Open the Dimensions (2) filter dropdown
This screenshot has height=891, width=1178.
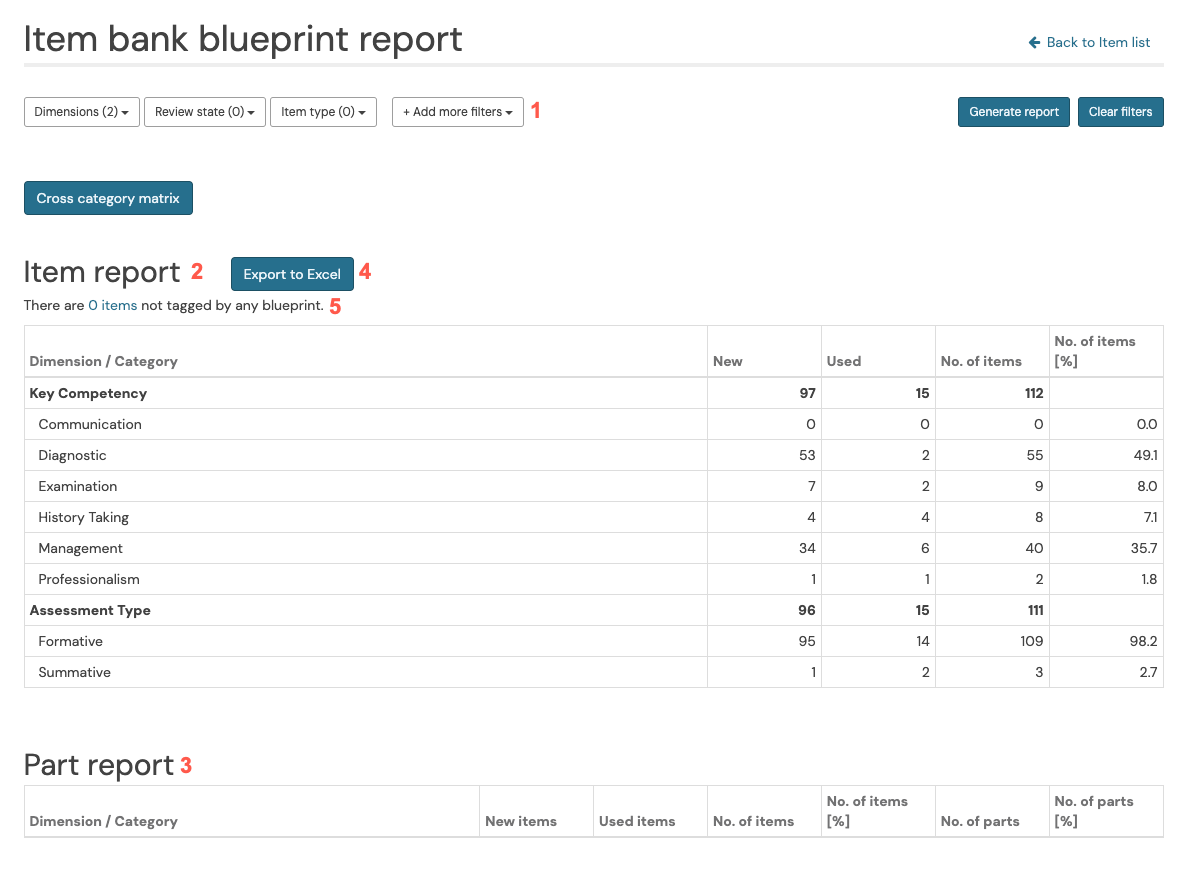click(x=80, y=112)
